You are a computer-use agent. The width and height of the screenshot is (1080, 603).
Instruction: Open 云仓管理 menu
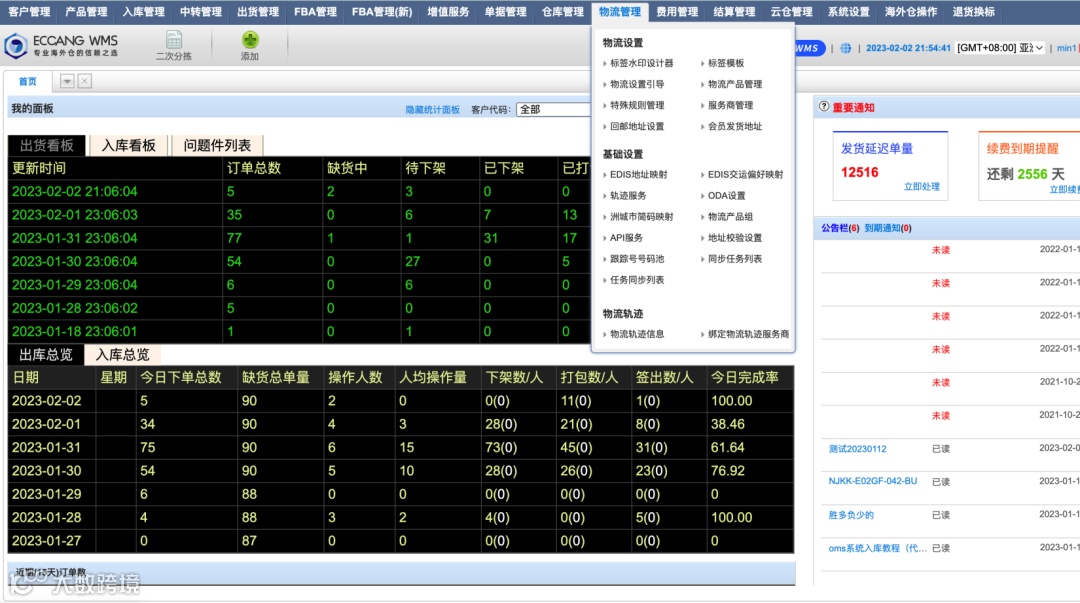click(x=791, y=12)
